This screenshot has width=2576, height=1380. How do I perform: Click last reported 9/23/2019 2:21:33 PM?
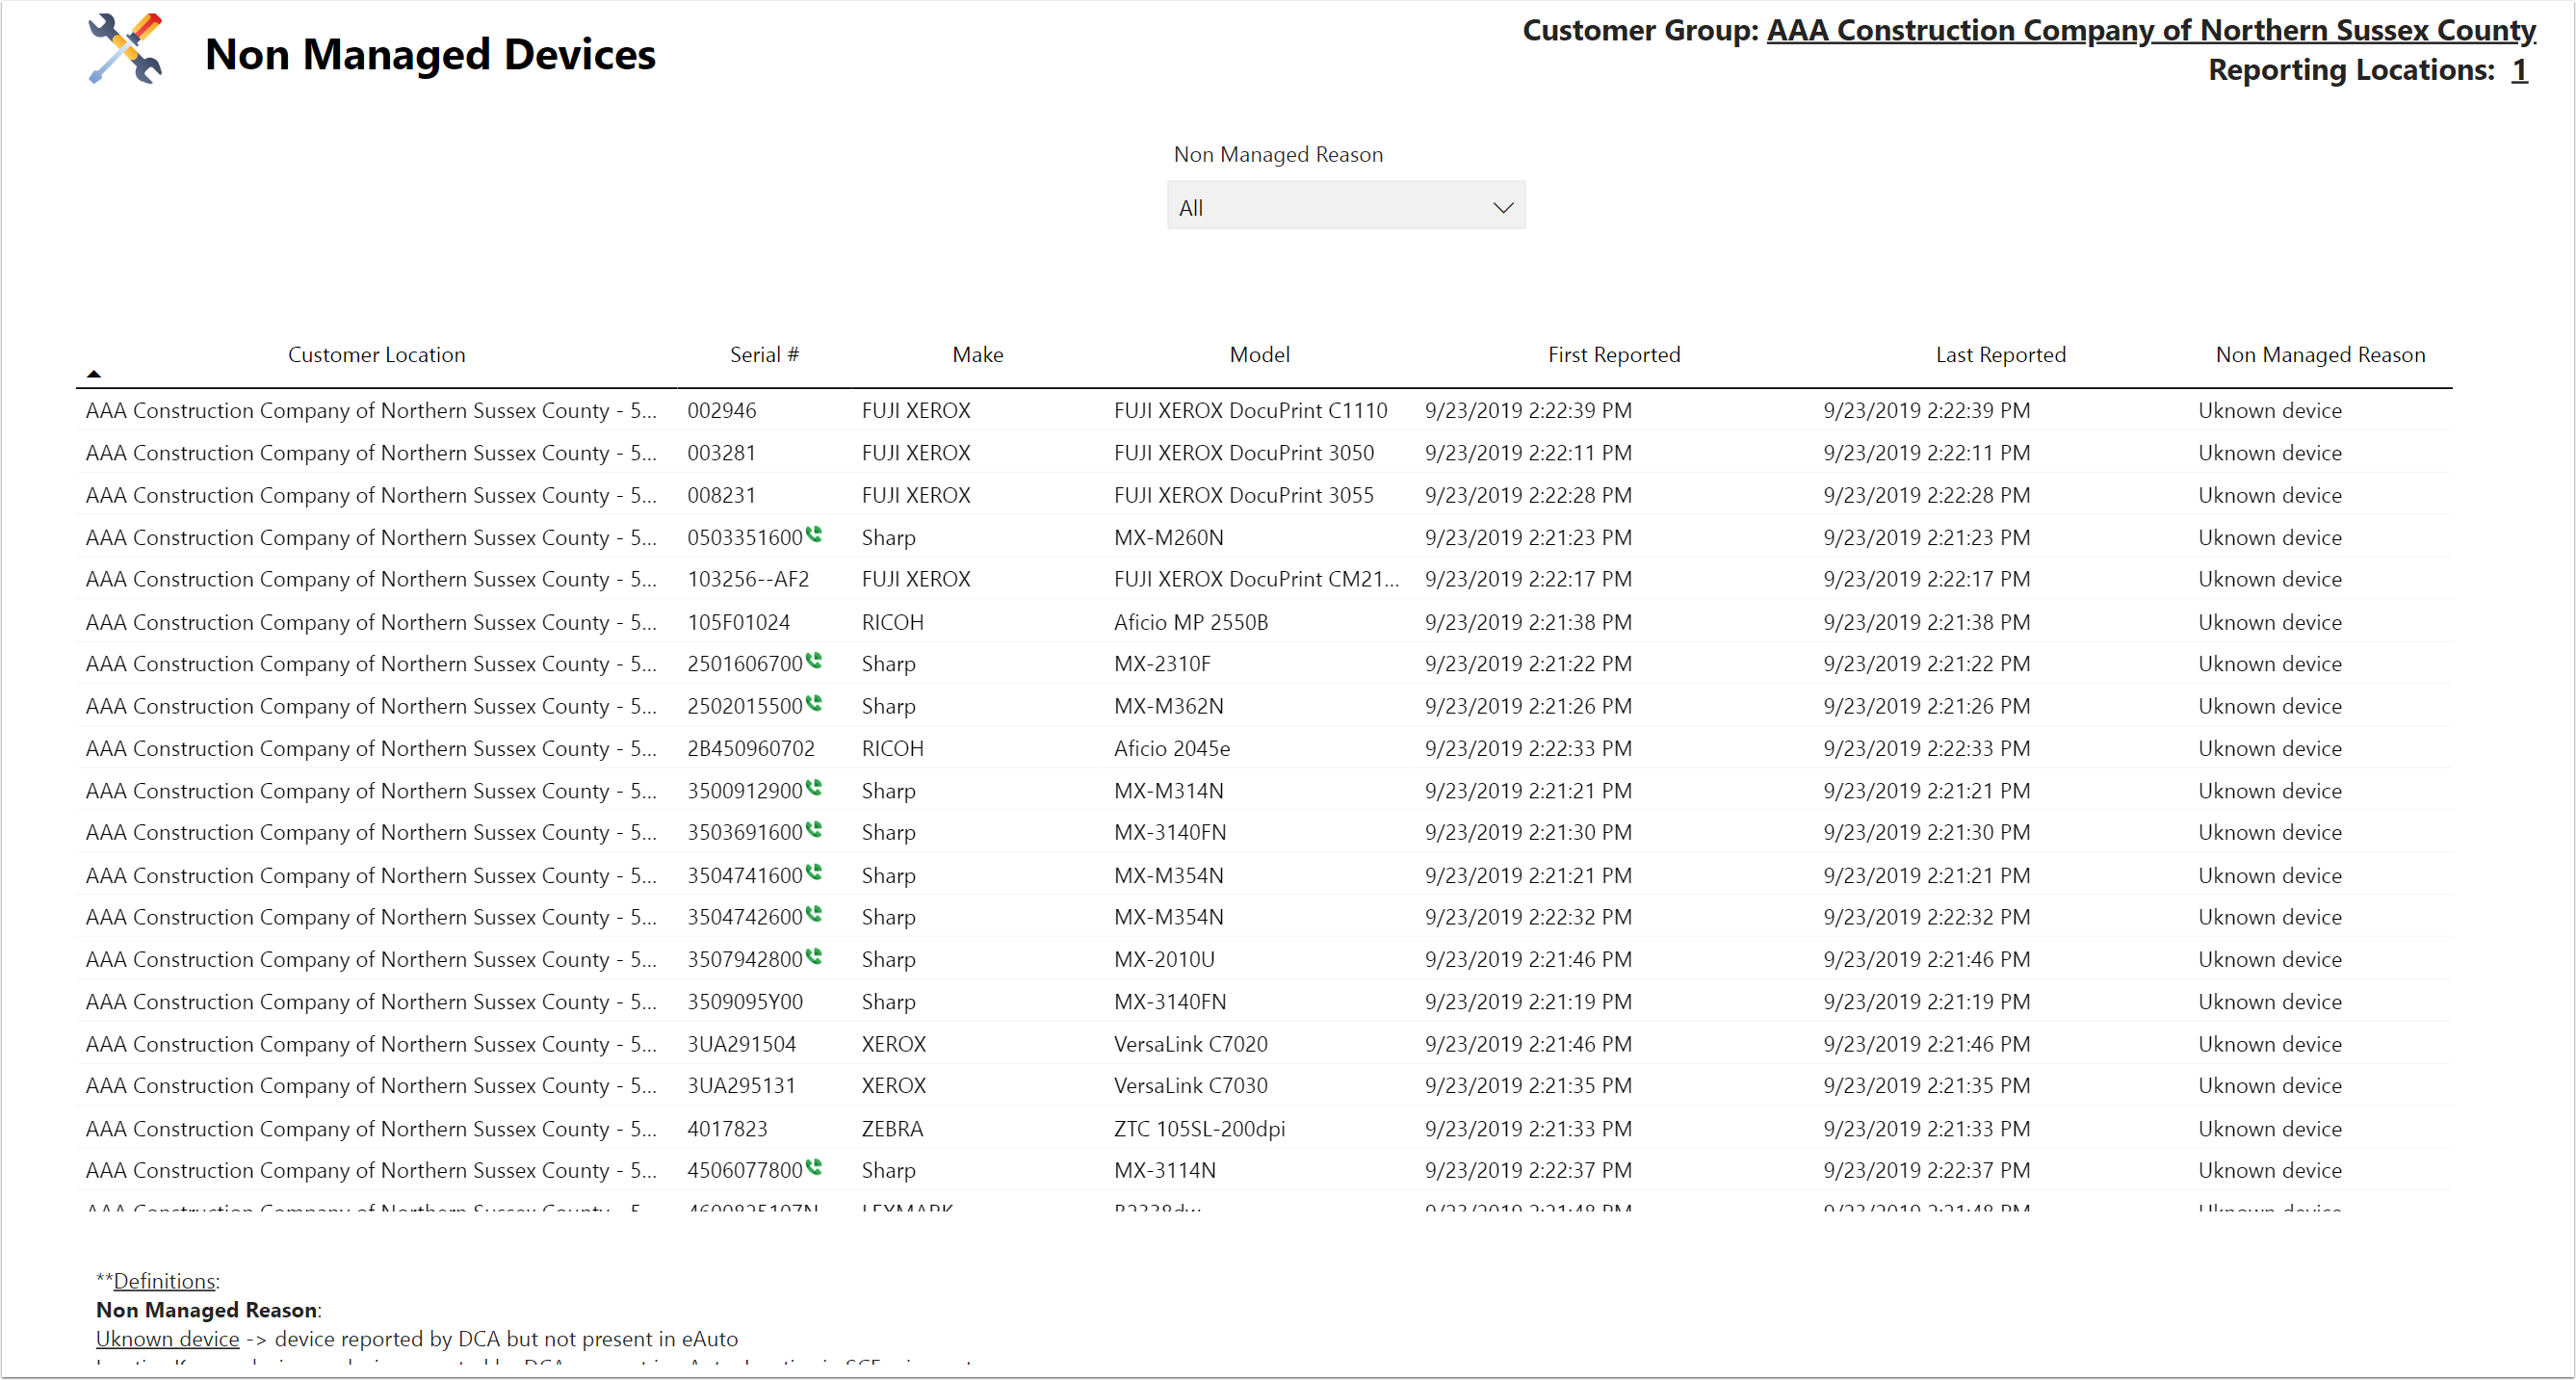click(1926, 1129)
